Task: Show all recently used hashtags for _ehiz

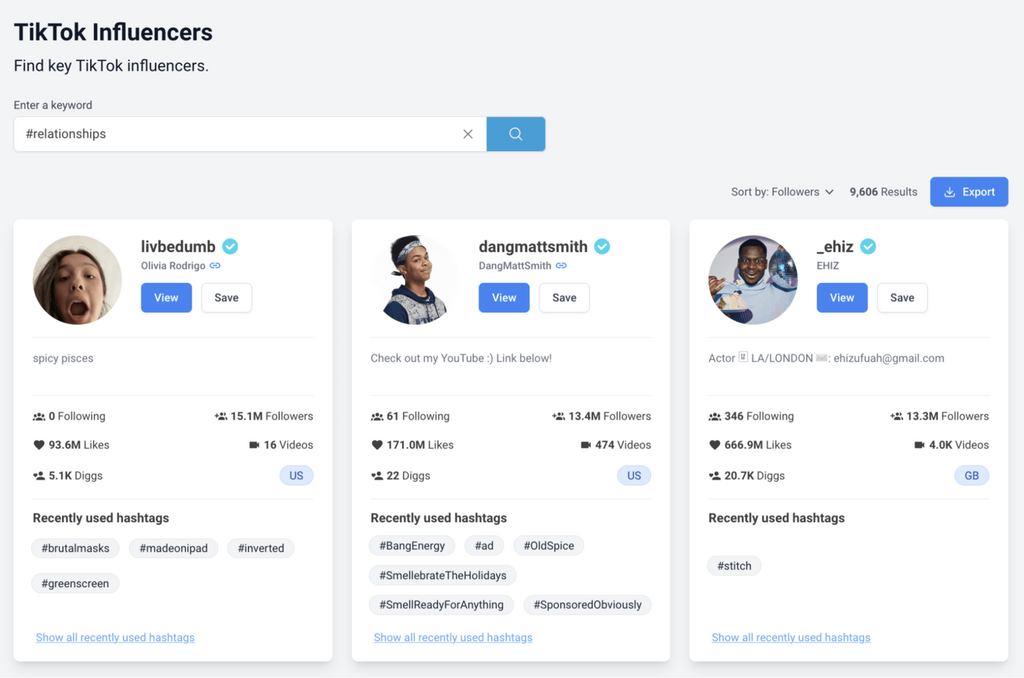Action: click(791, 637)
